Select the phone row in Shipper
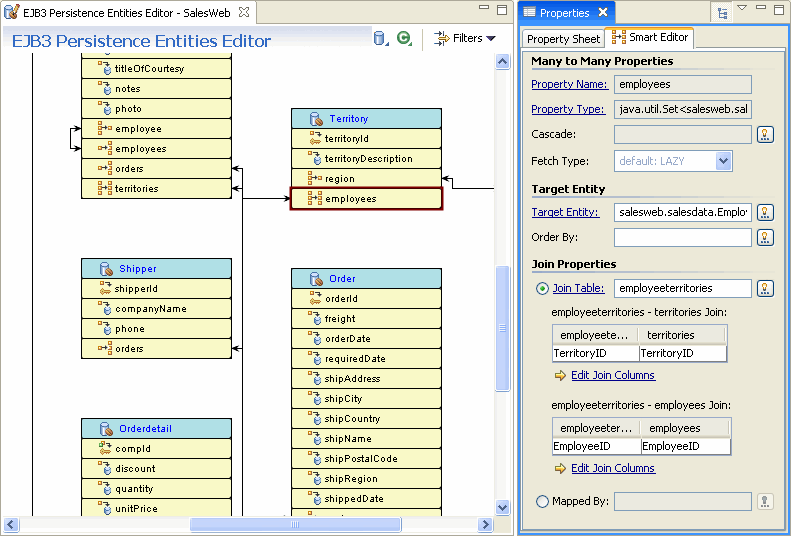 point(156,329)
